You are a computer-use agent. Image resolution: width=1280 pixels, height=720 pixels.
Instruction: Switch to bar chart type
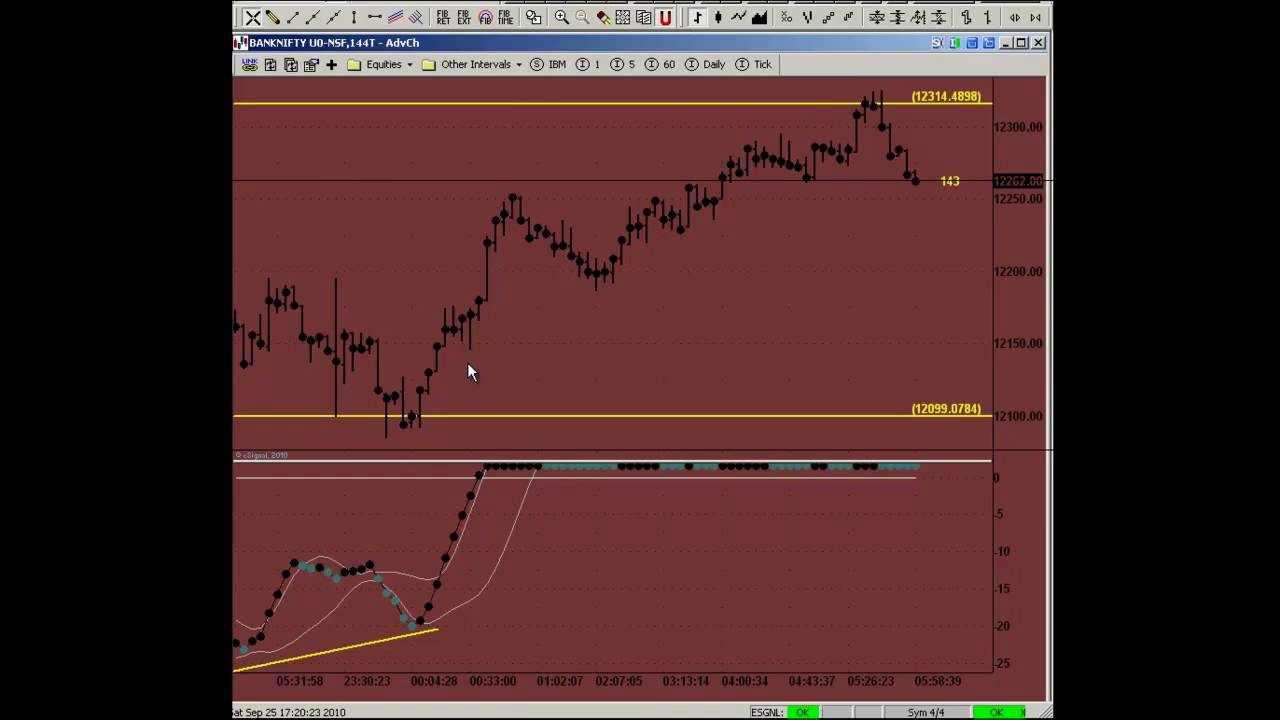[698, 17]
